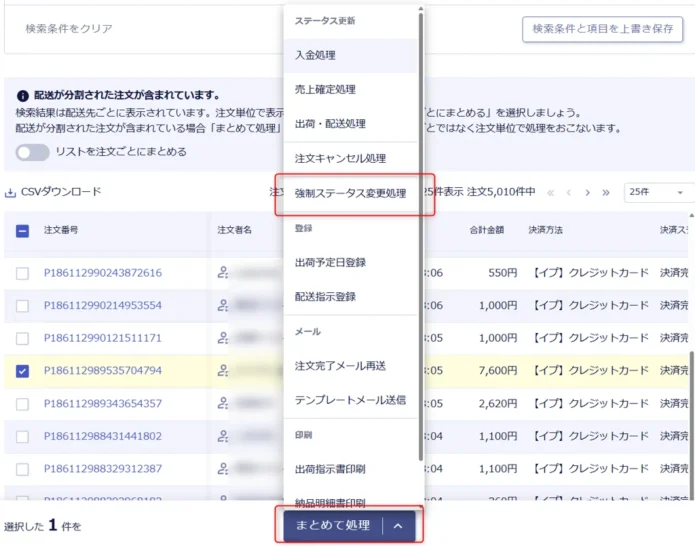The image size is (695, 546).
Task: Click customer icon in row P186112990243872616
Action: 223,272
